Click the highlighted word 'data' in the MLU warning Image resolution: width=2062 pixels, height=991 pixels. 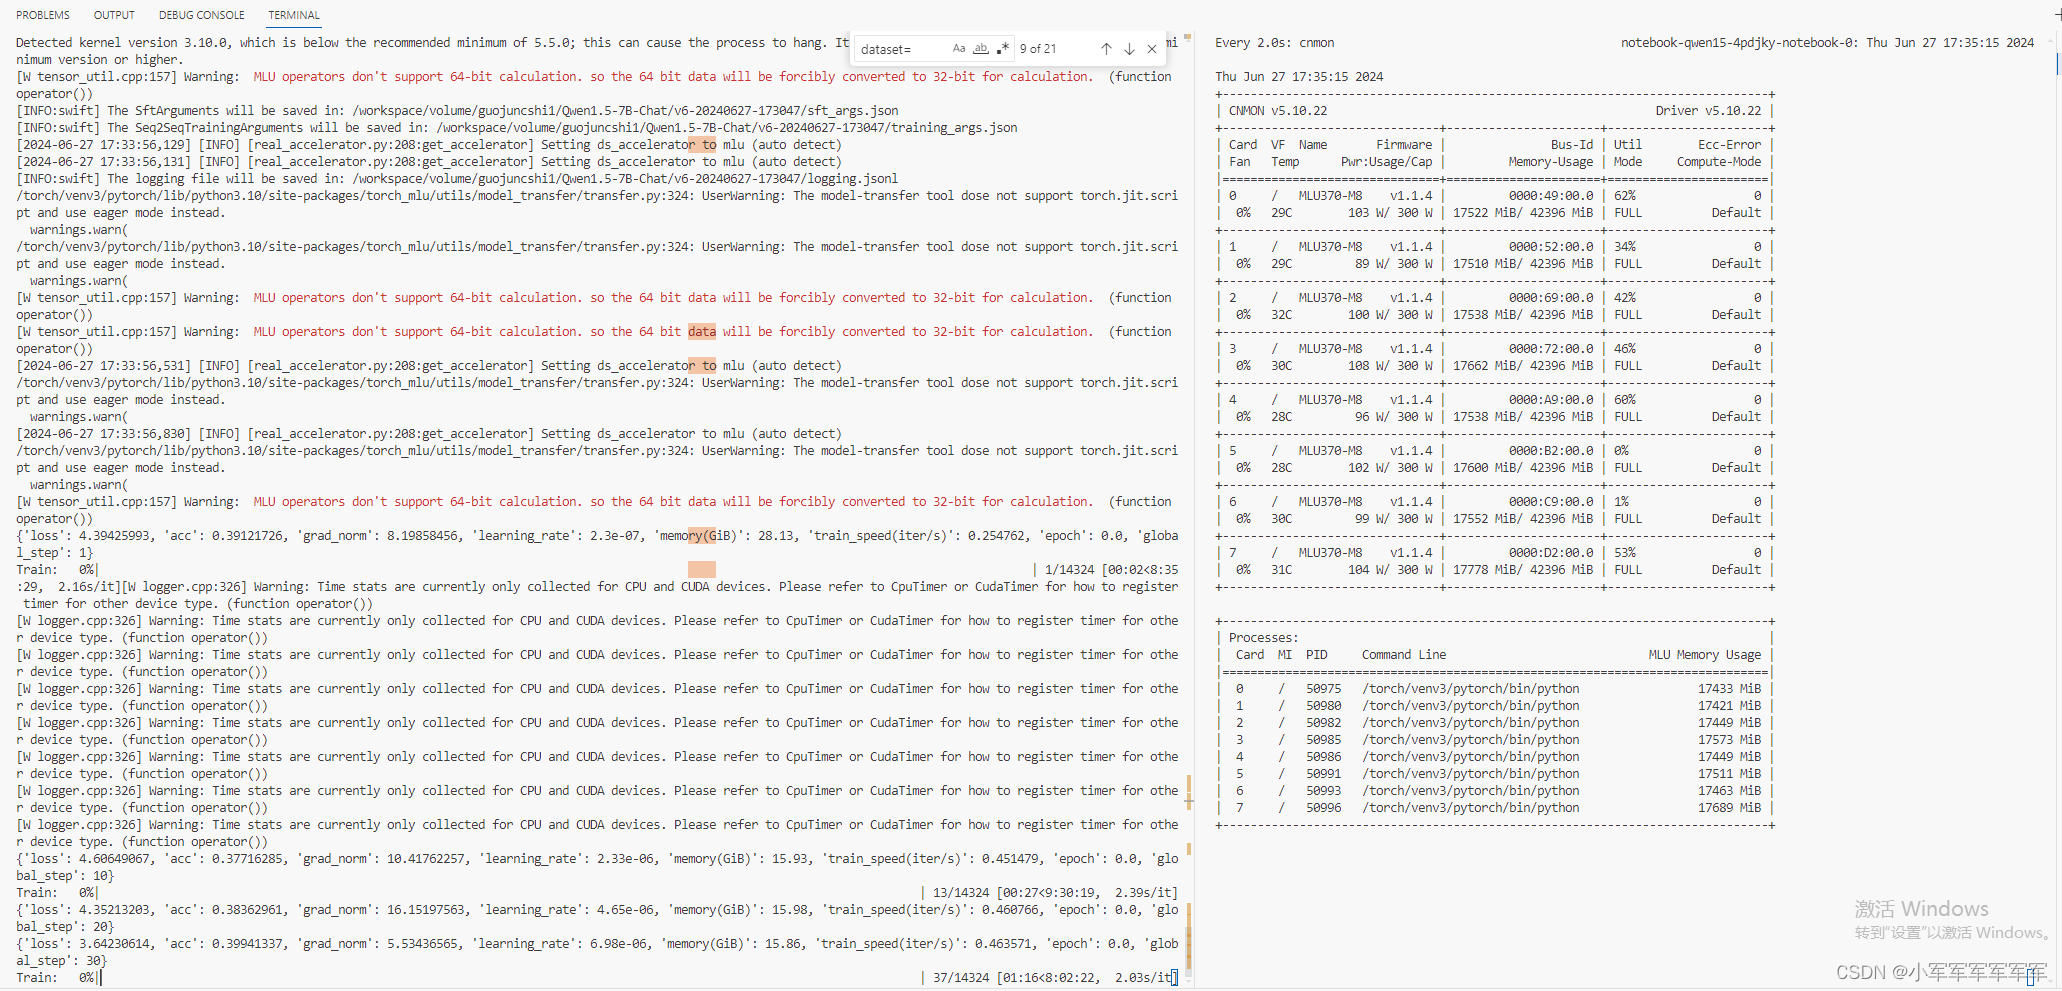pyautogui.click(x=702, y=331)
